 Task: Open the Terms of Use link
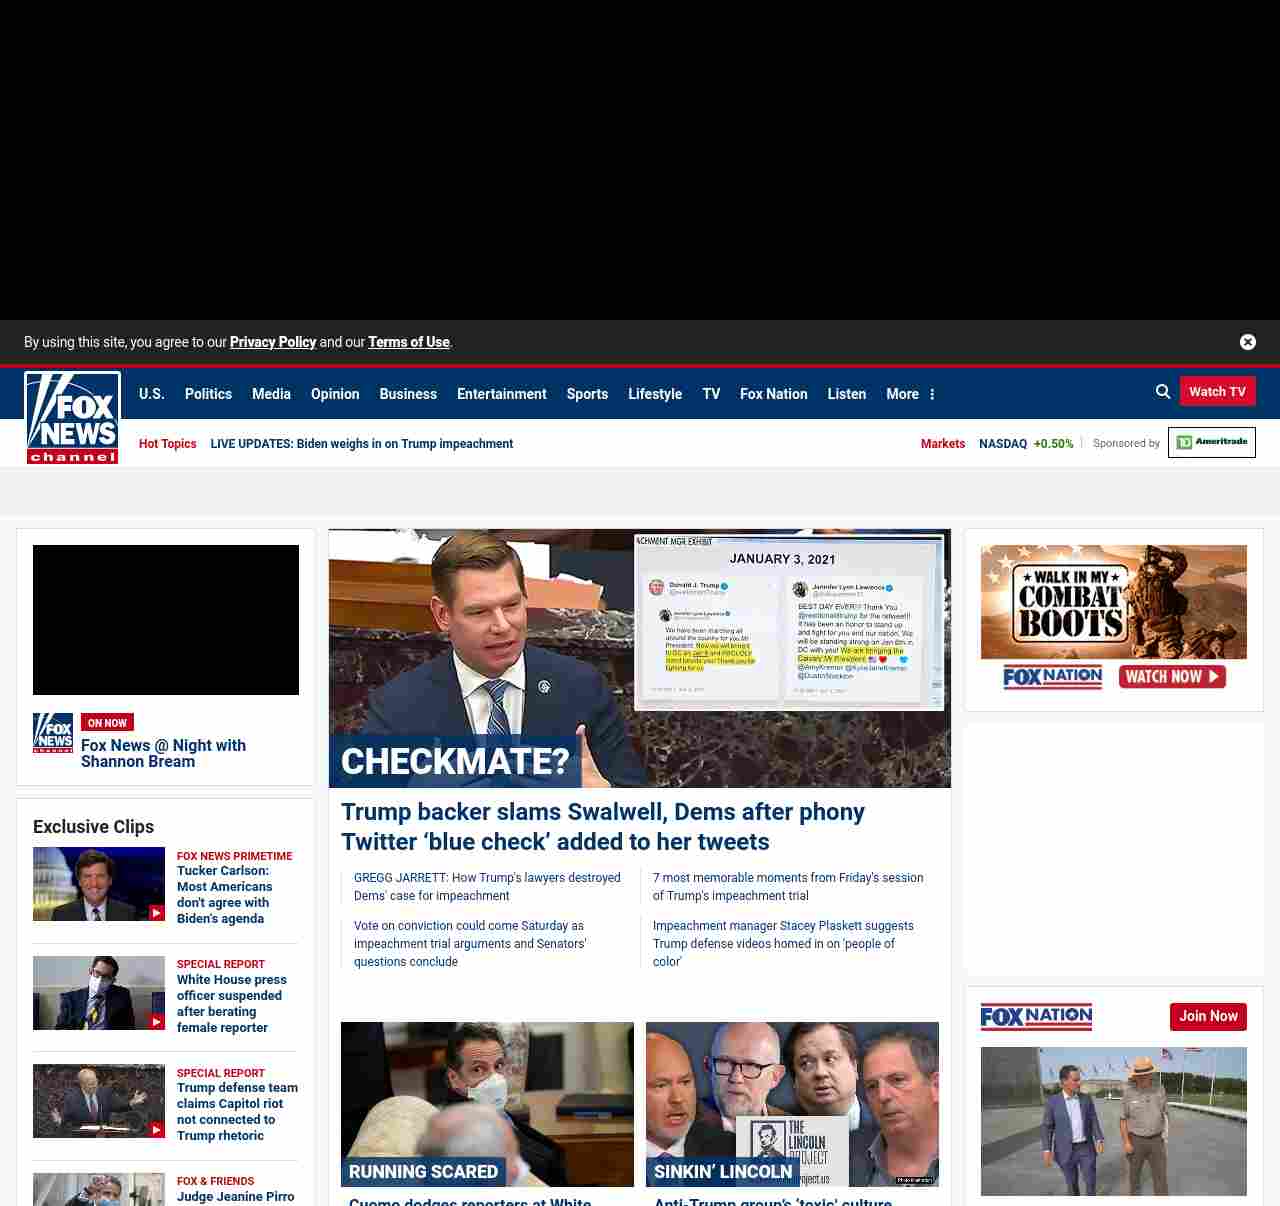pyautogui.click(x=409, y=342)
